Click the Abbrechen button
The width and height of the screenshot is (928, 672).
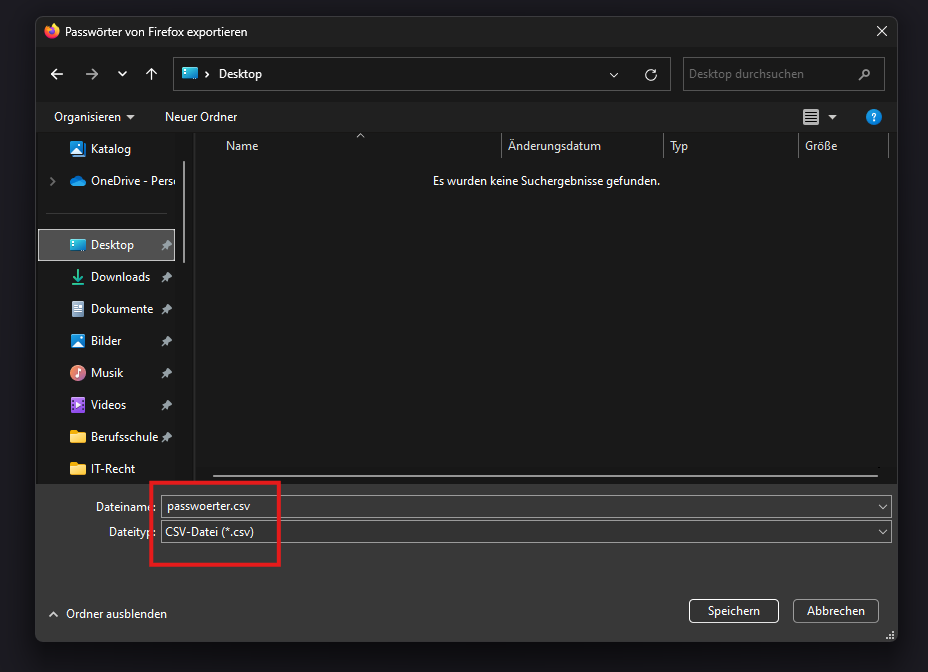click(x=835, y=611)
